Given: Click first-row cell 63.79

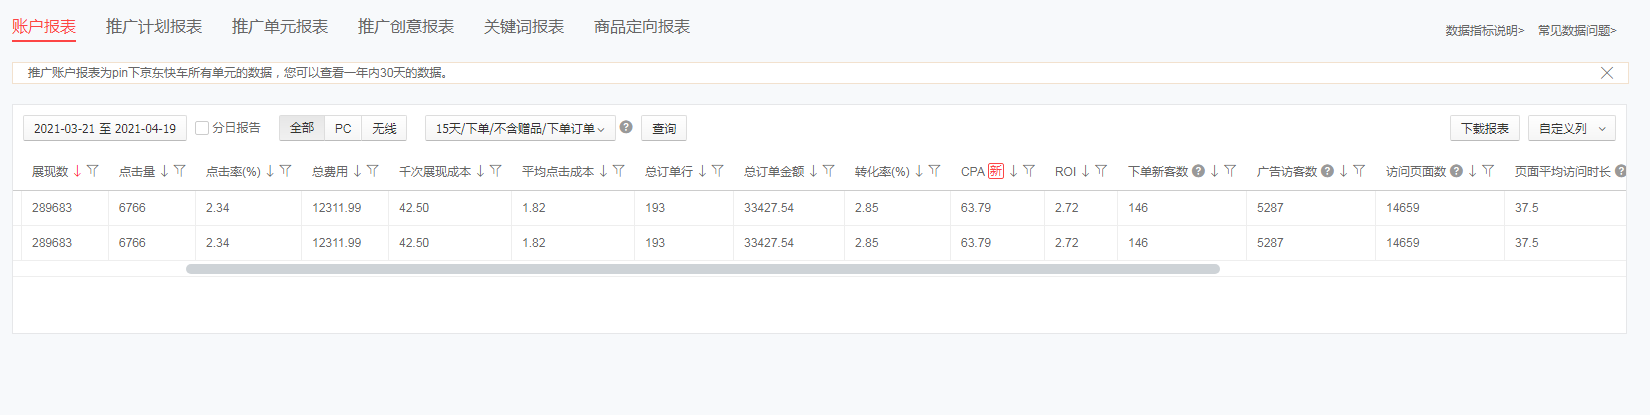Looking at the screenshot, I should click(x=976, y=208).
